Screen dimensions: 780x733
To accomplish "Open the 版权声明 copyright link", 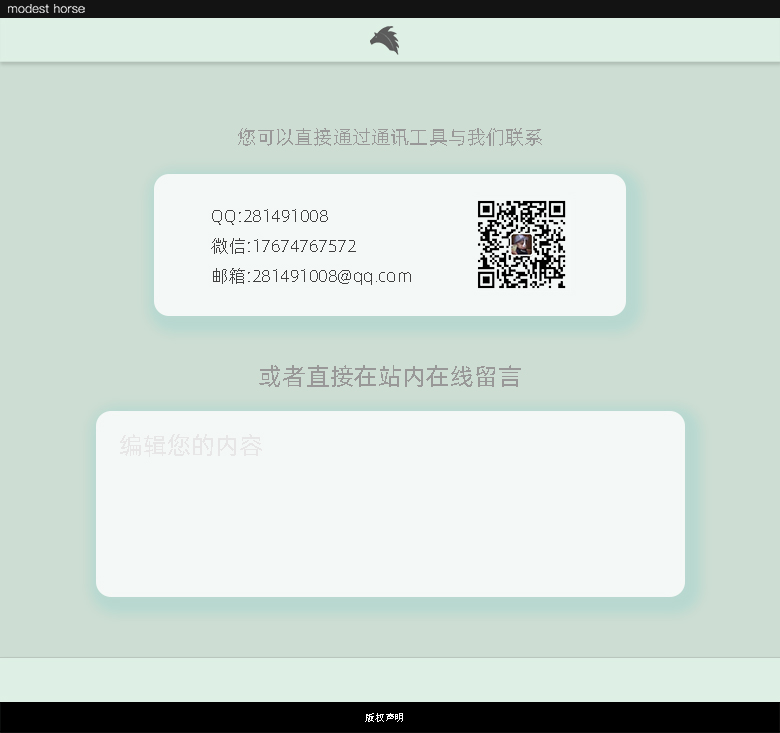I will [x=384, y=718].
